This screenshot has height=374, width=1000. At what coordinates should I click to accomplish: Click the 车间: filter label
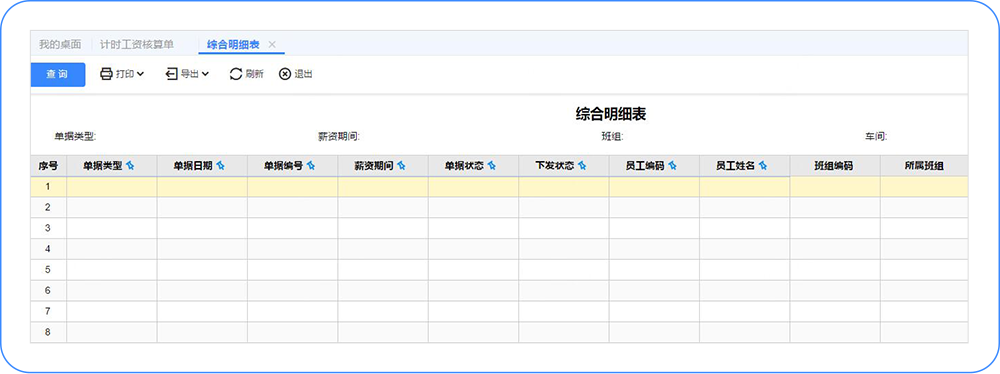click(876, 137)
